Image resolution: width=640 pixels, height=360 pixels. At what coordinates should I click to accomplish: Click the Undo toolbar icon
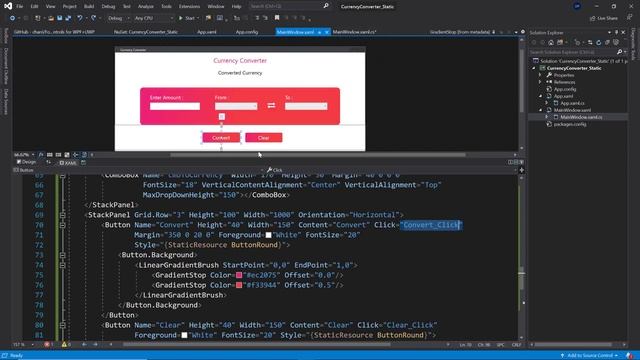[x=80, y=18]
